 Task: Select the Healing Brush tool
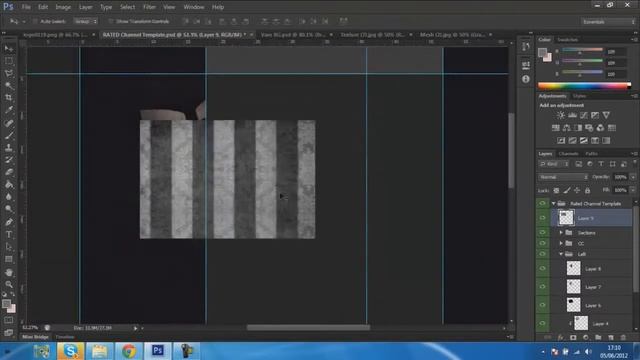pyautogui.click(x=9, y=123)
